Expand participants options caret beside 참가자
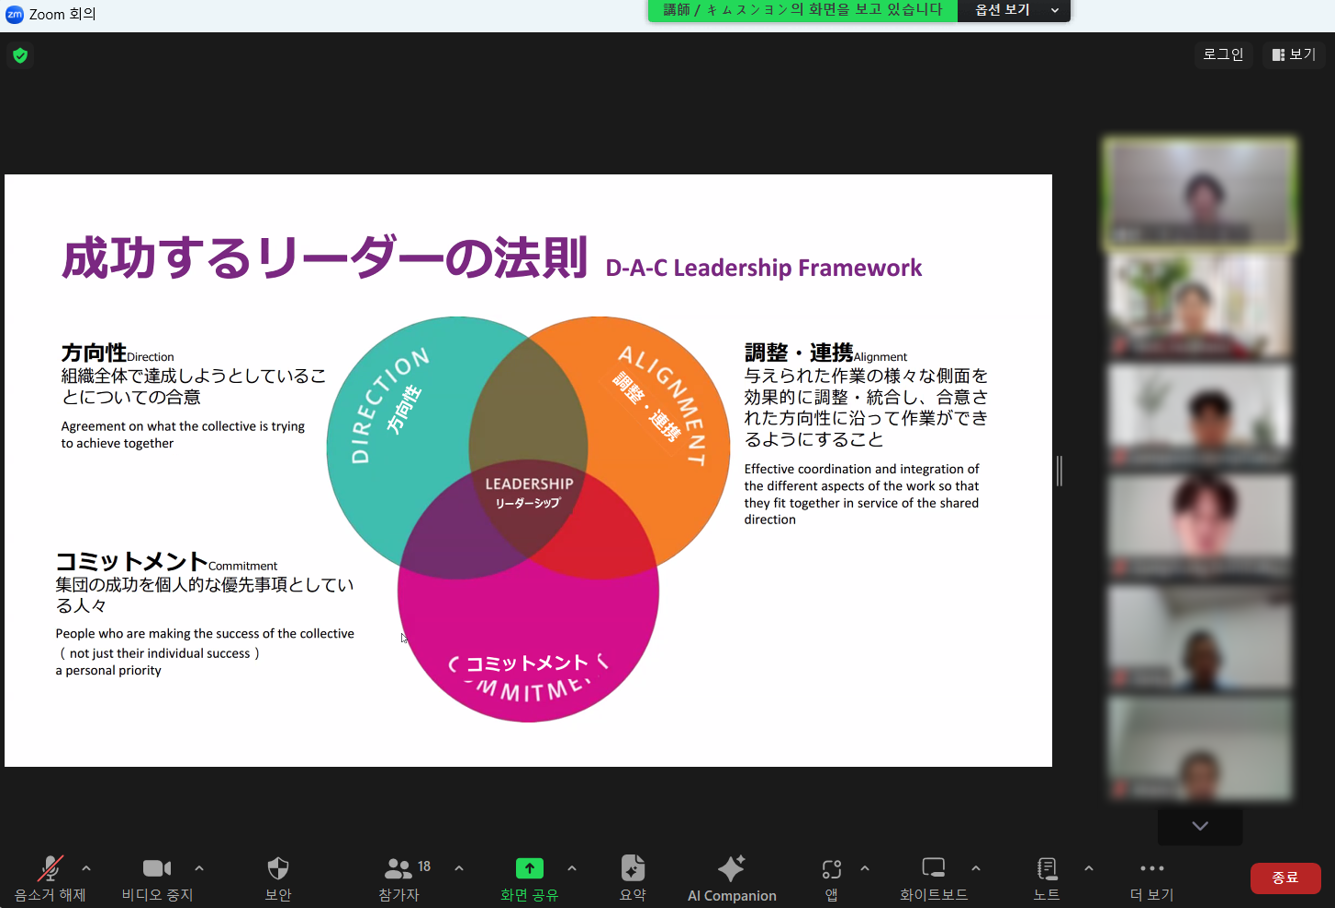The height and width of the screenshot is (908, 1335). point(459,868)
